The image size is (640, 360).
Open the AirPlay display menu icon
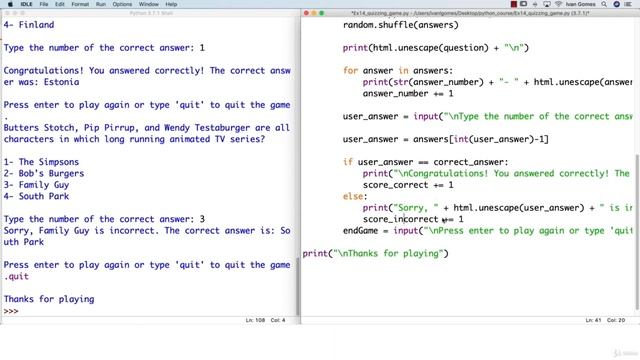(x=547, y=4)
